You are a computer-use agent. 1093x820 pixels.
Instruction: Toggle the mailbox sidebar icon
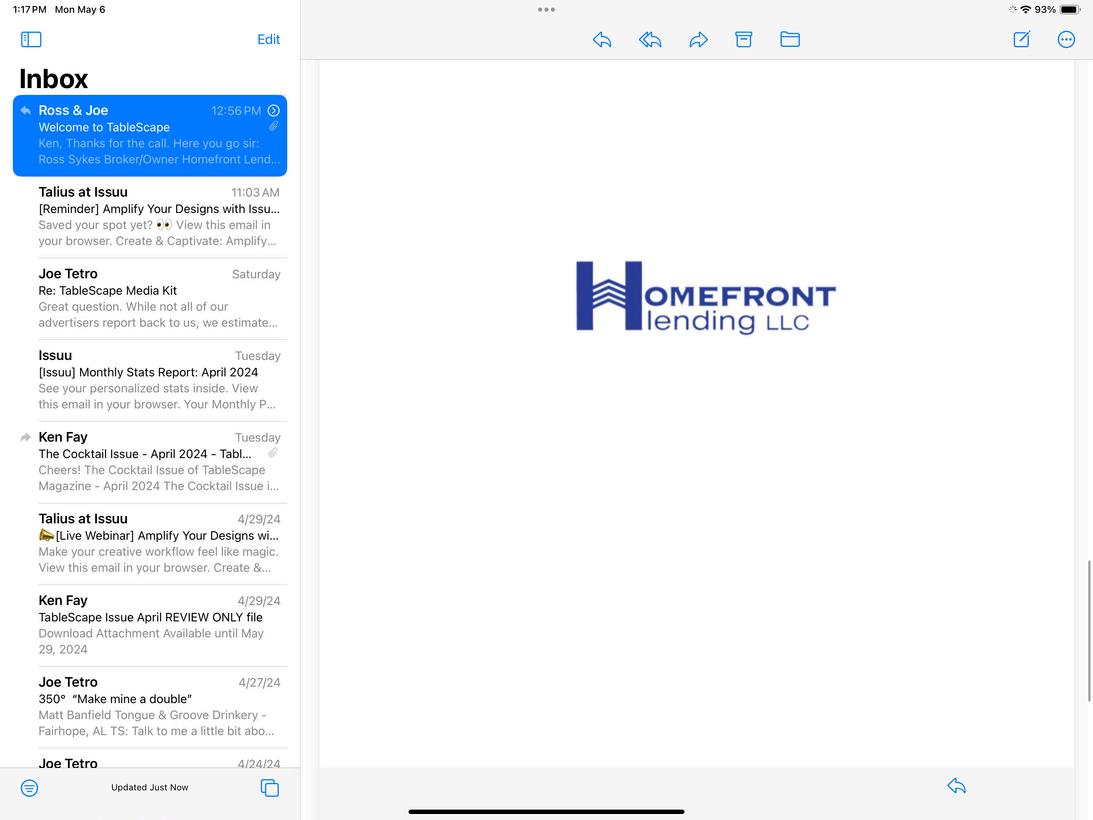click(x=31, y=39)
